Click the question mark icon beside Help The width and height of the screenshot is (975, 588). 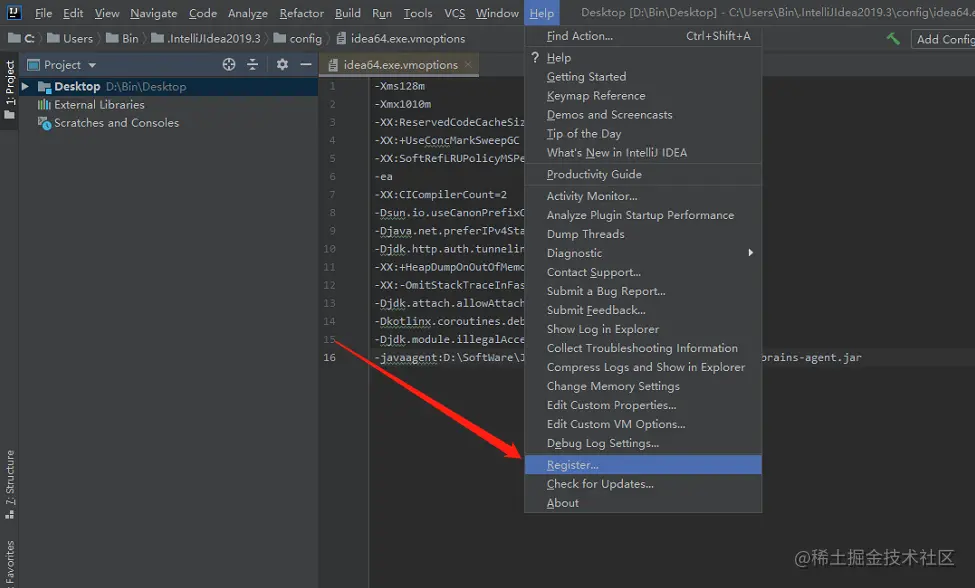click(x=535, y=57)
